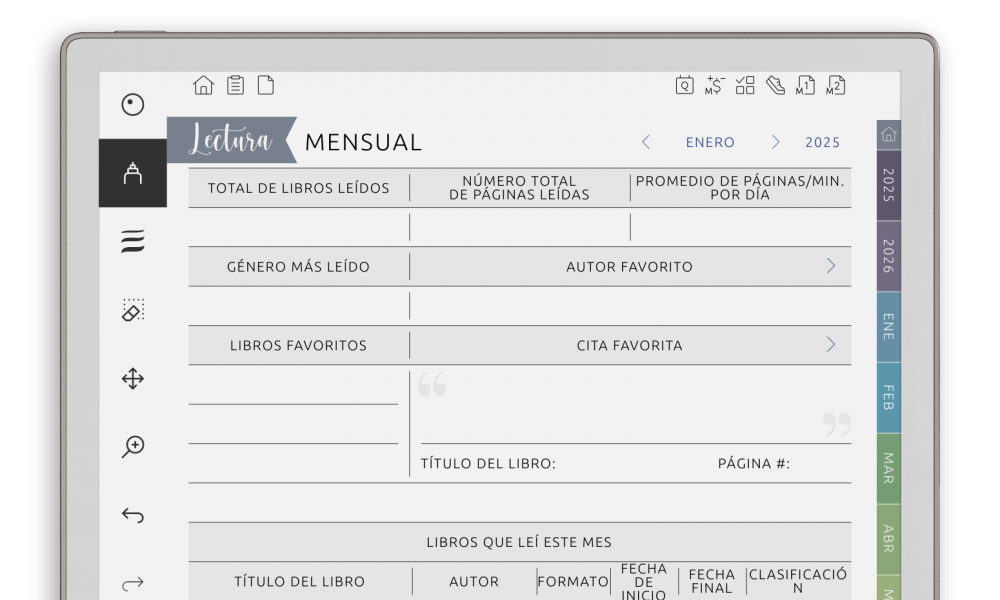Click the 'FECHA FINAL' column header
The width and height of the screenshot is (1000, 600).
pyautogui.click(x=712, y=582)
